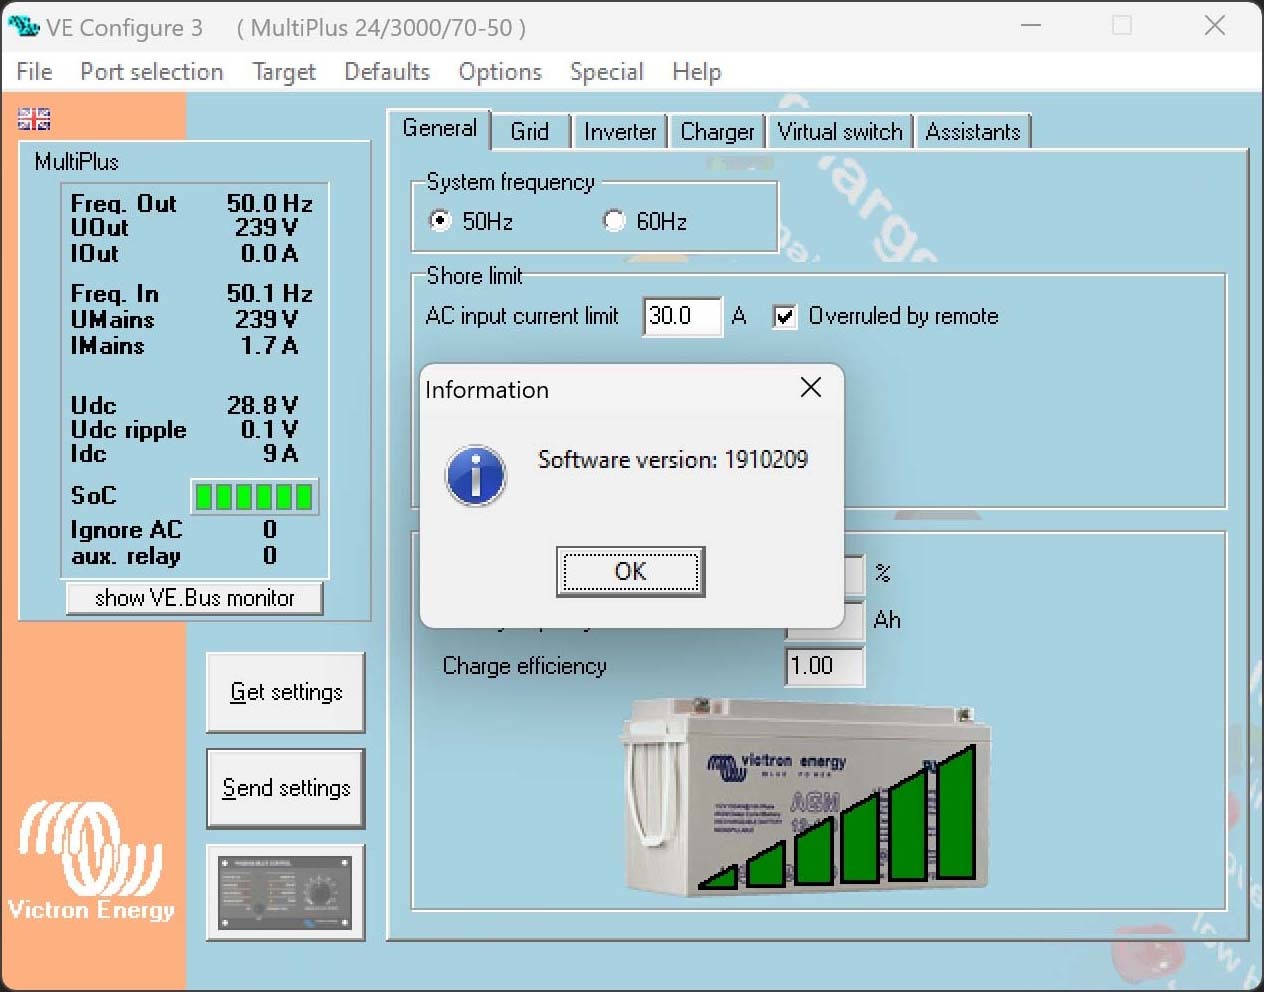
Task: Select the 50Hz system frequency
Action: 440,221
